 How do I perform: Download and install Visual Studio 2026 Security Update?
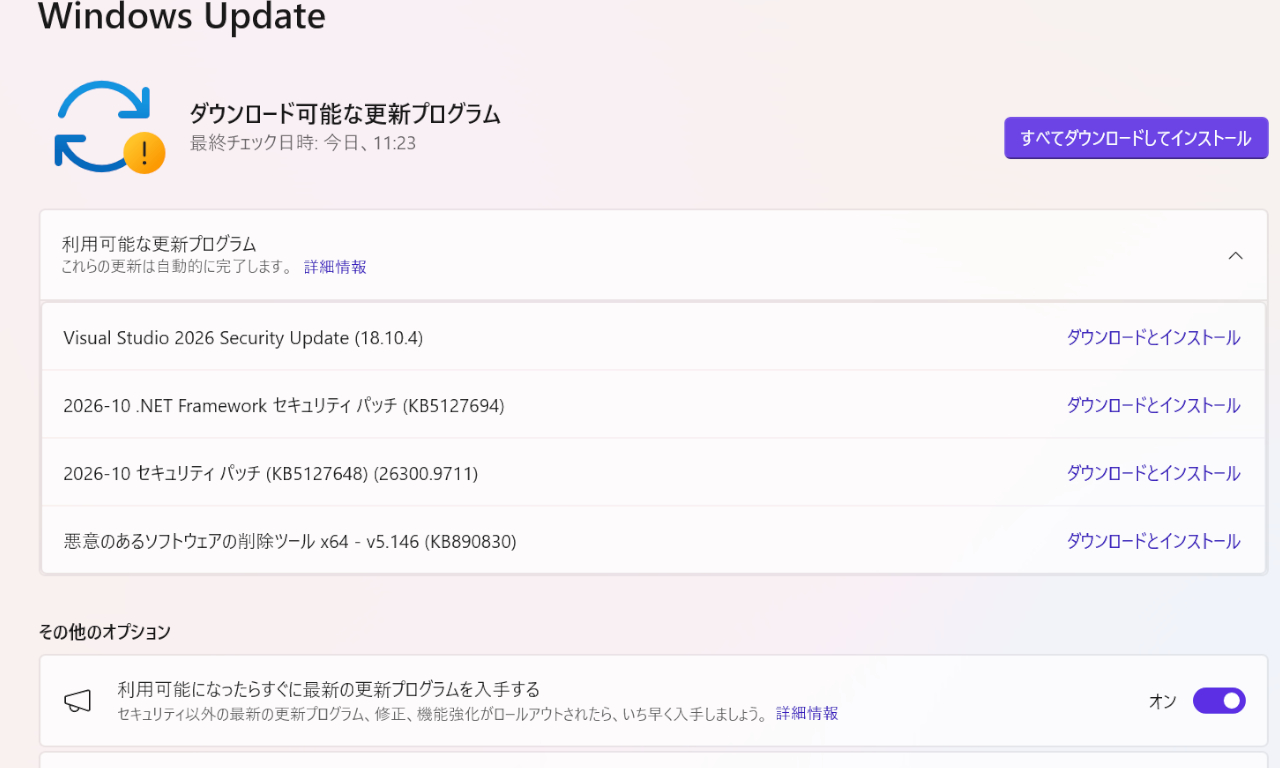[1153, 338]
